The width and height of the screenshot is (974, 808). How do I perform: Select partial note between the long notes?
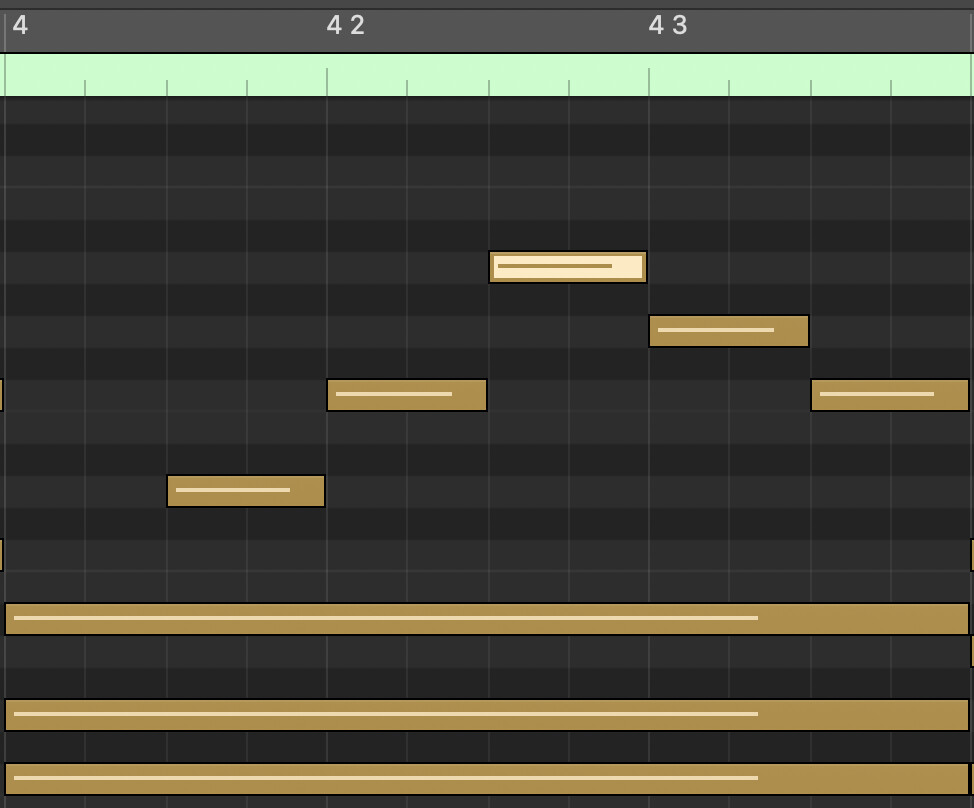pos(971,651)
